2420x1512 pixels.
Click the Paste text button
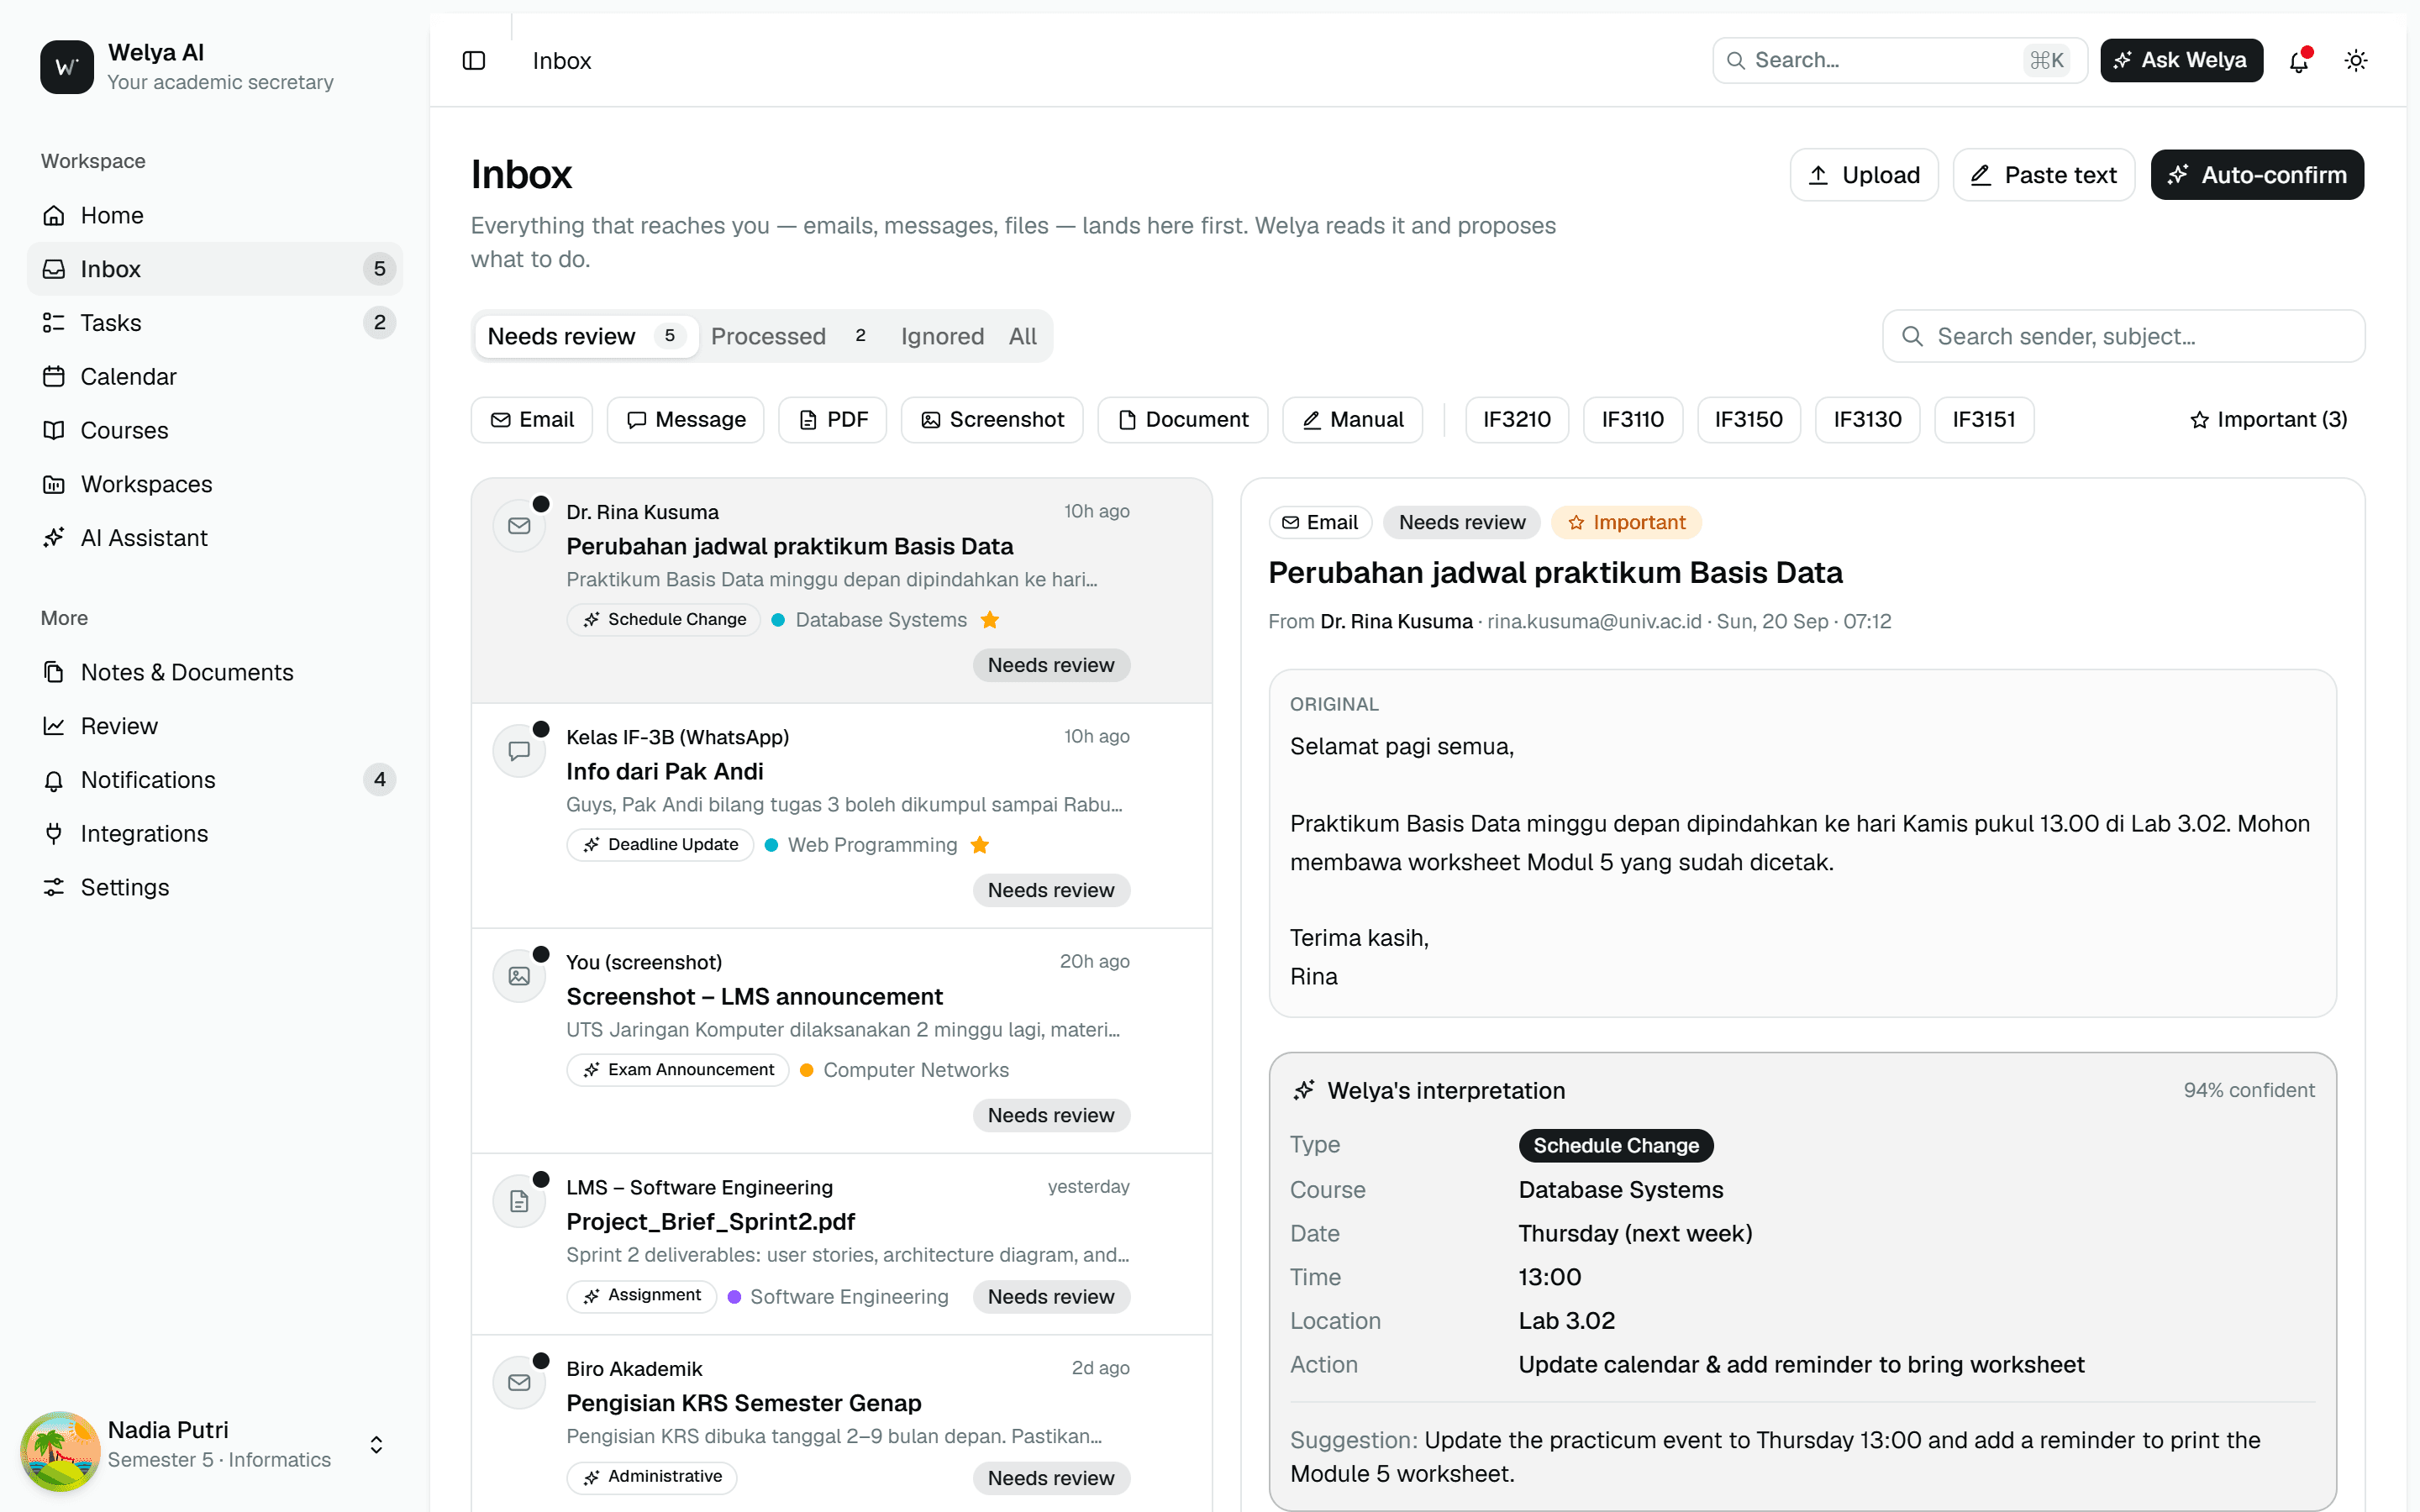(2043, 175)
